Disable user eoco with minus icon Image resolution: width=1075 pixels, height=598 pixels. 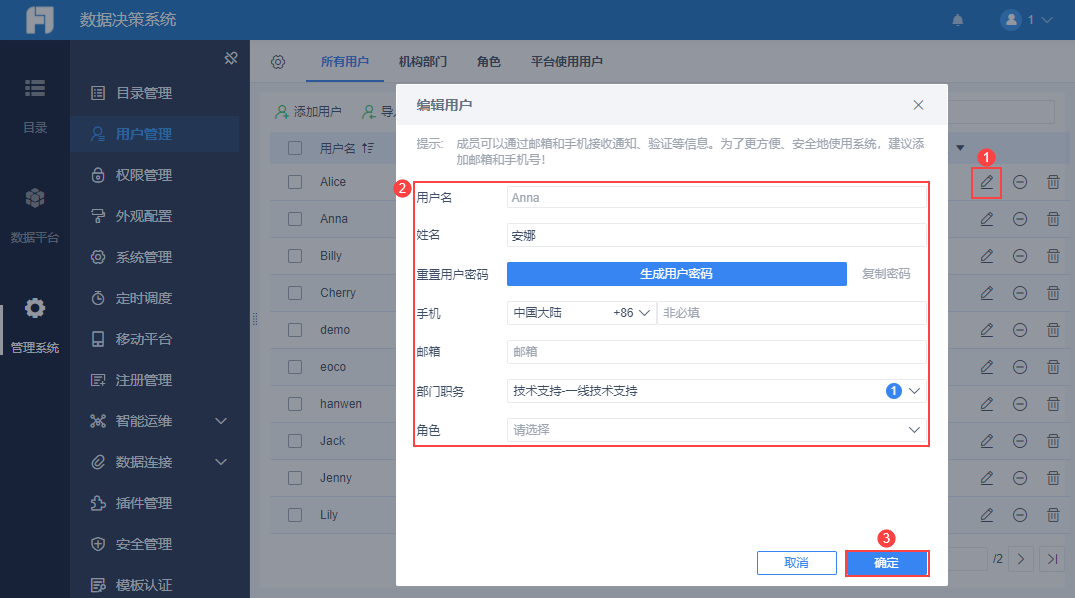pos(1020,368)
